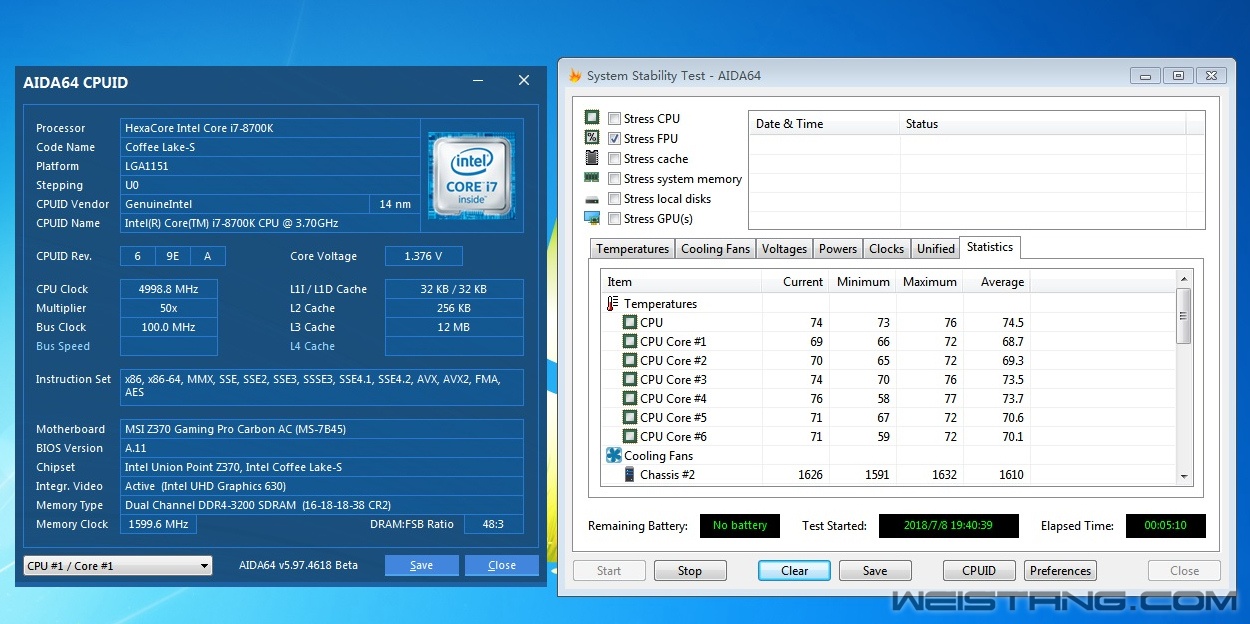Image resolution: width=1250 pixels, height=624 pixels.
Task: Click the Status column header in log
Action: coord(1043,124)
